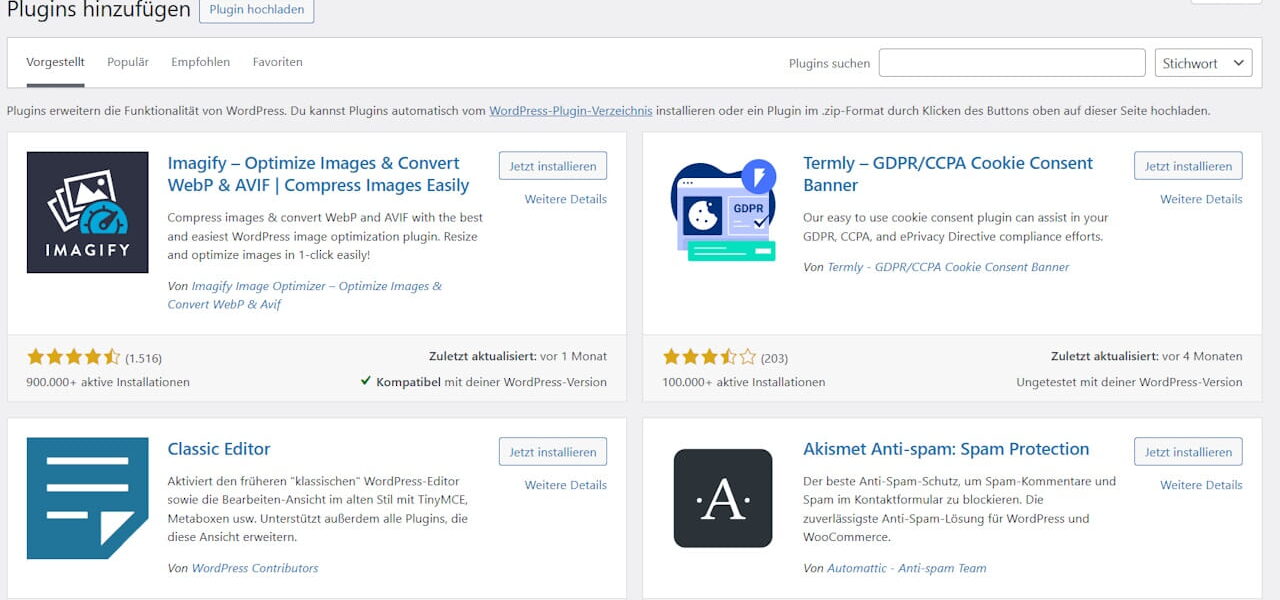Open the Akismet Anti-spam title link
Viewport: 1280px width, 600px height.
[x=946, y=449]
